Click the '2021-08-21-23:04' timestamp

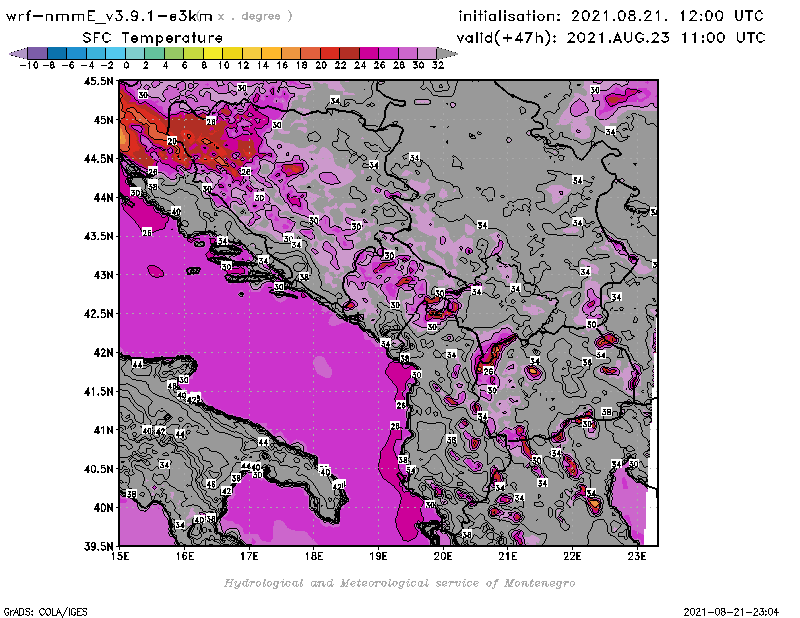click(731, 612)
